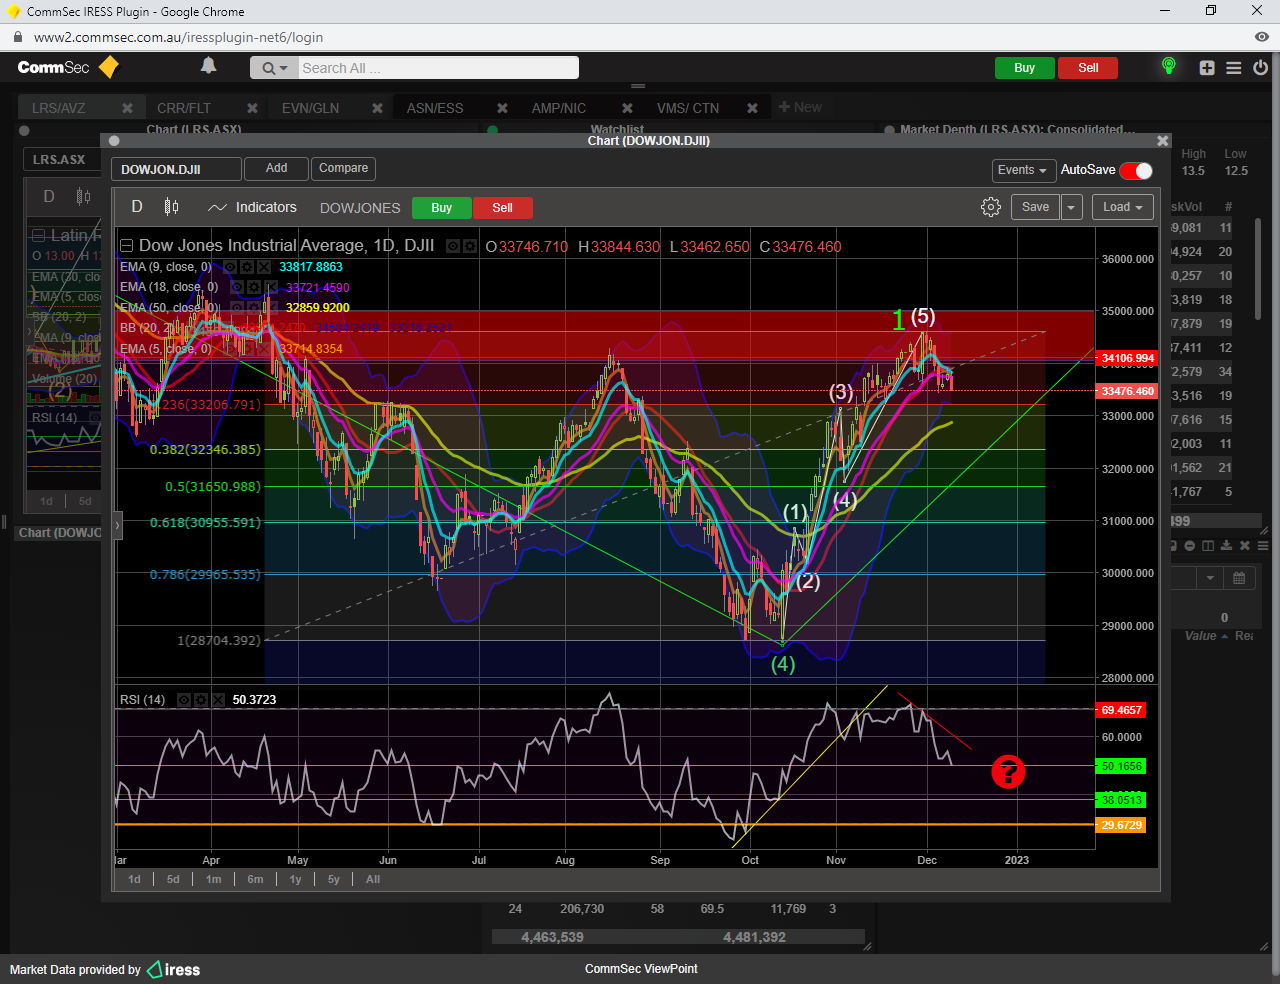This screenshot has height=984, width=1280.
Task: Open the Load dropdown menu
Action: pyautogui.click(x=1122, y=207)
